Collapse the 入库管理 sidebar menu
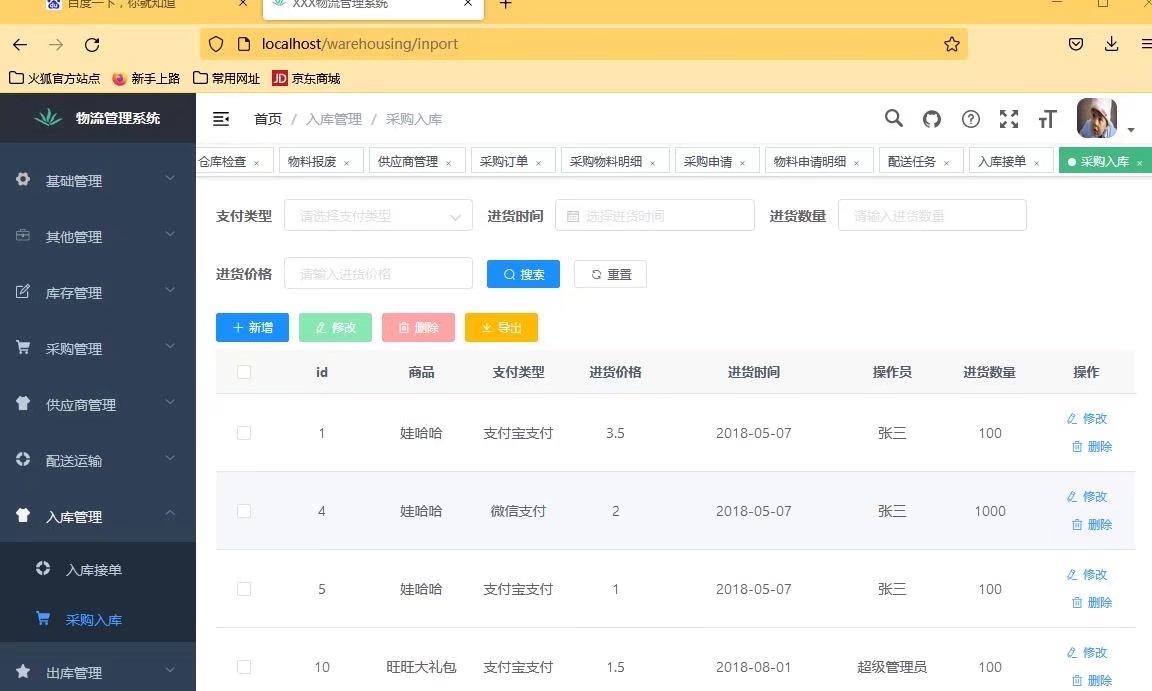The width and height of the screenshot is (1152, 691). (98, 516)
